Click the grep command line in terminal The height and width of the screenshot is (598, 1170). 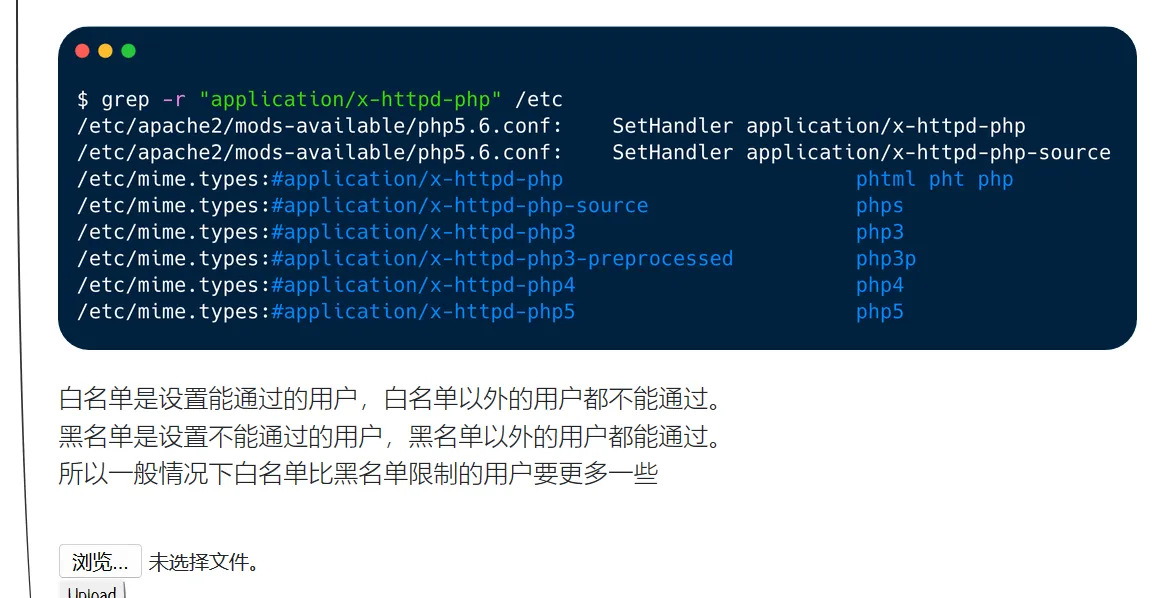(x=320, y=100)
